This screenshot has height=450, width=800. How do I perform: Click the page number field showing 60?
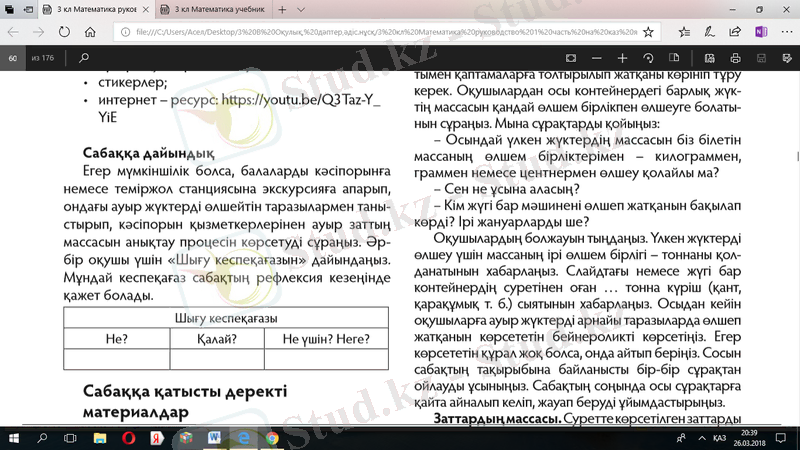[x=13, y=59]
